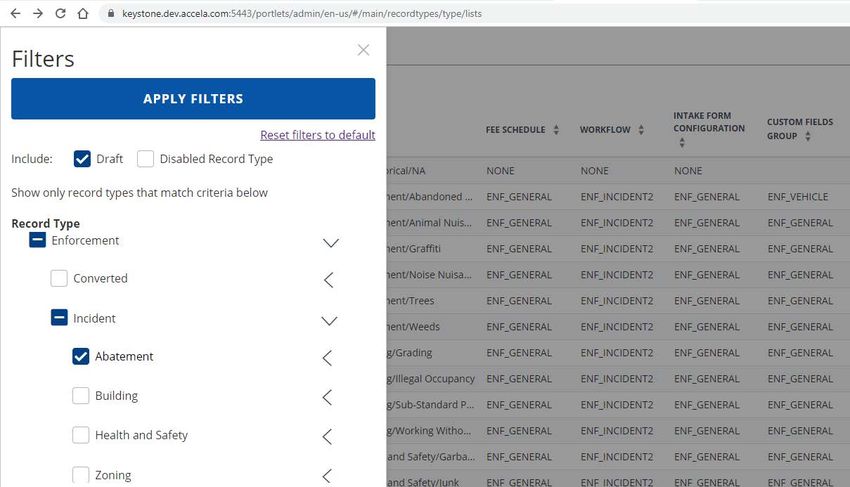Select the Health and Safety label
The image size is (850, 487).
(141, 435)
